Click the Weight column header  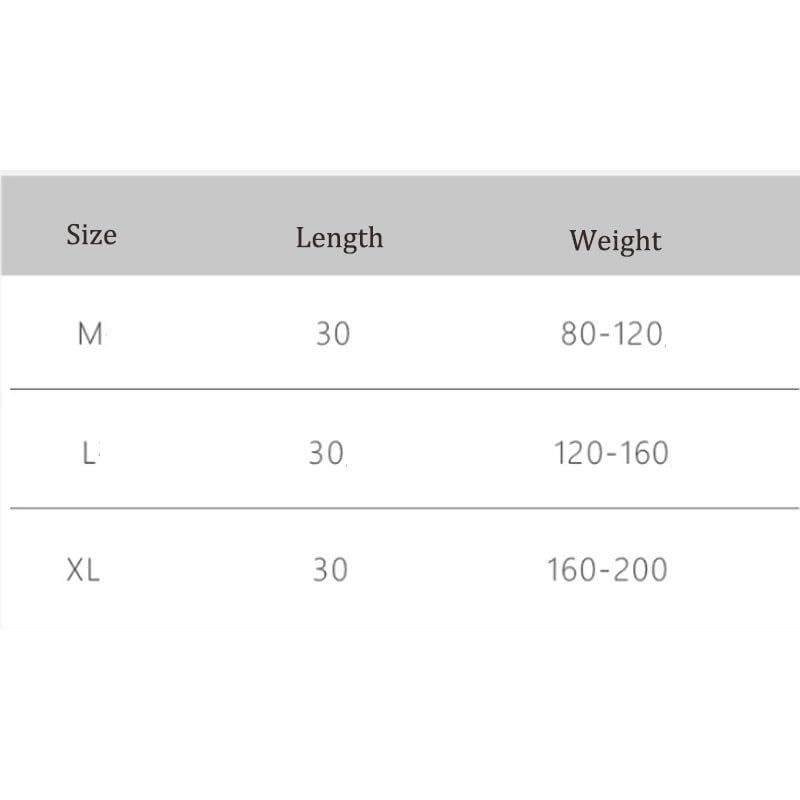[x=615, y=241]
